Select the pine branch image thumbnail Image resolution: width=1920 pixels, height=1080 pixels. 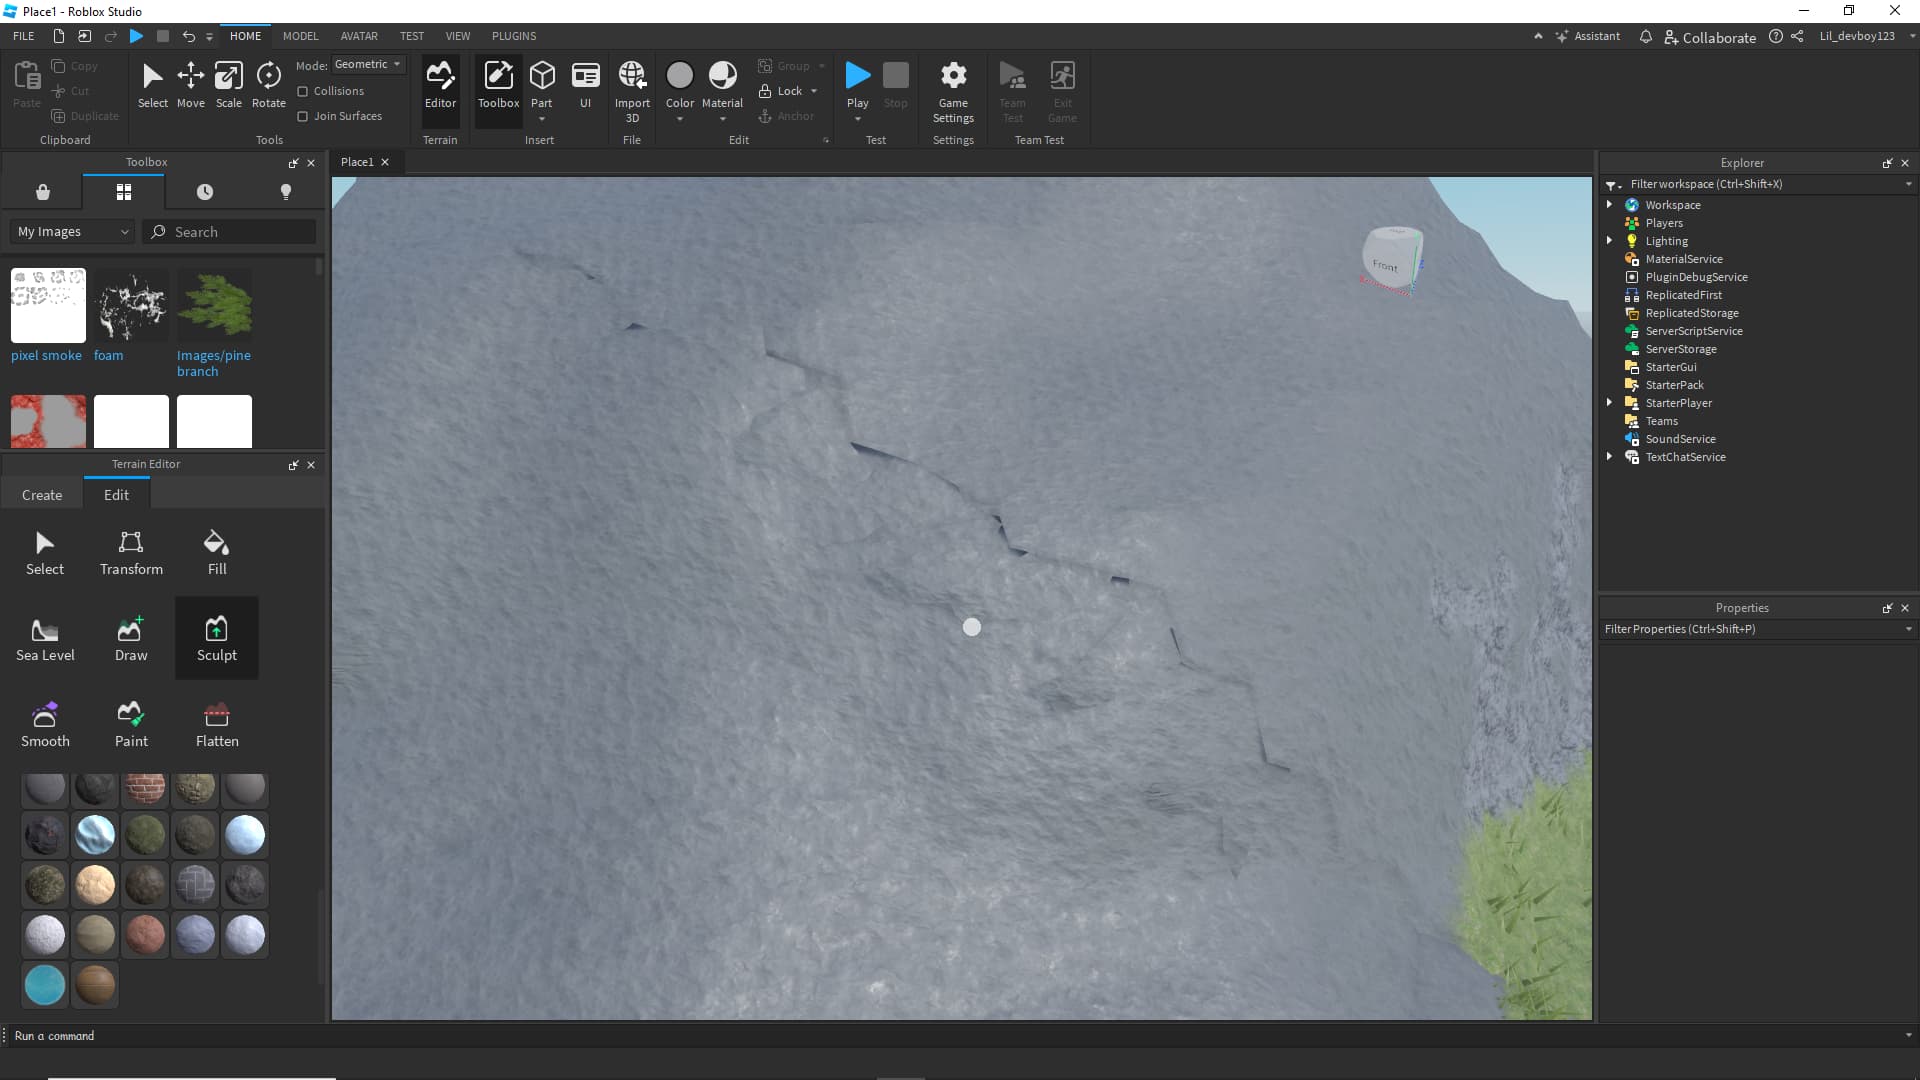tap(214, 305)
